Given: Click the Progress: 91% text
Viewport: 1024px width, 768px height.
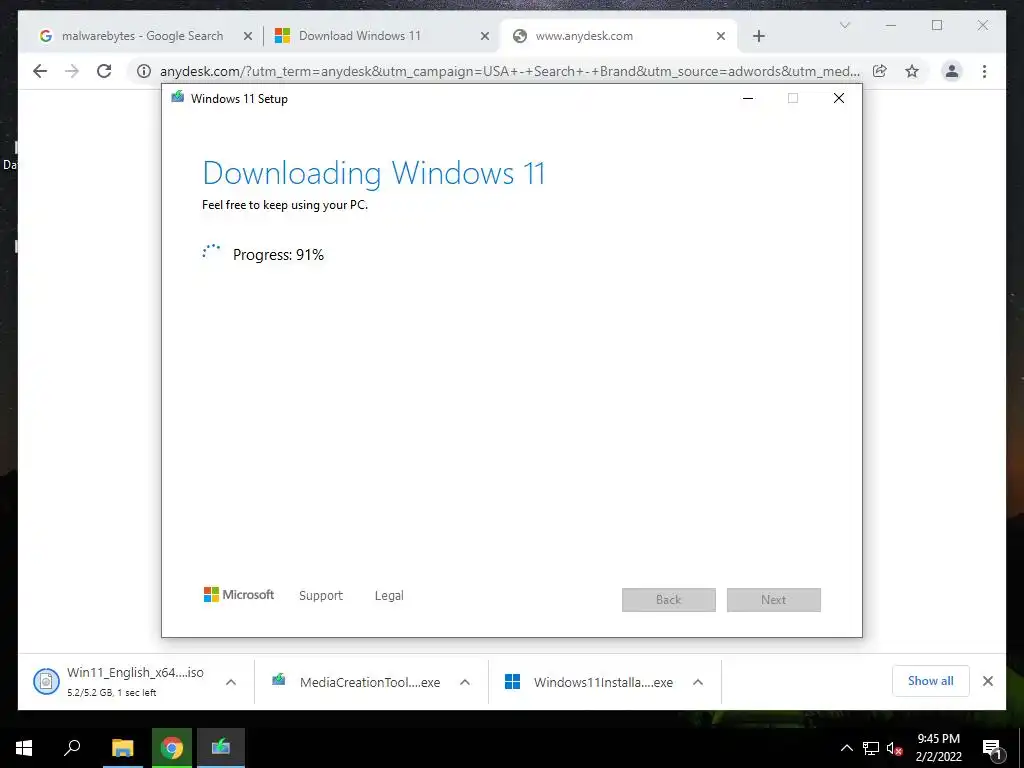Looking at the screenshot, I should pyautogui.click(x=278, y=255).
